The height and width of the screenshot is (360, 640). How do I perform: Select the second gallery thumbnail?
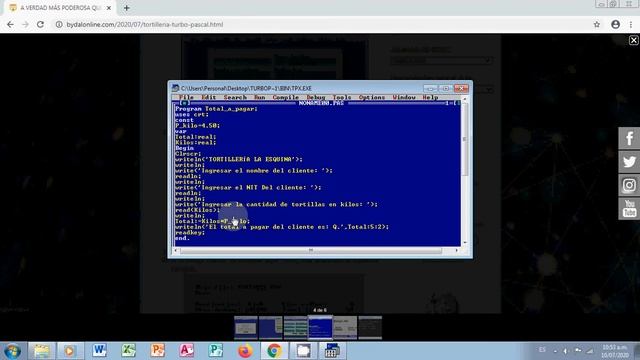[x=271, y=327]
